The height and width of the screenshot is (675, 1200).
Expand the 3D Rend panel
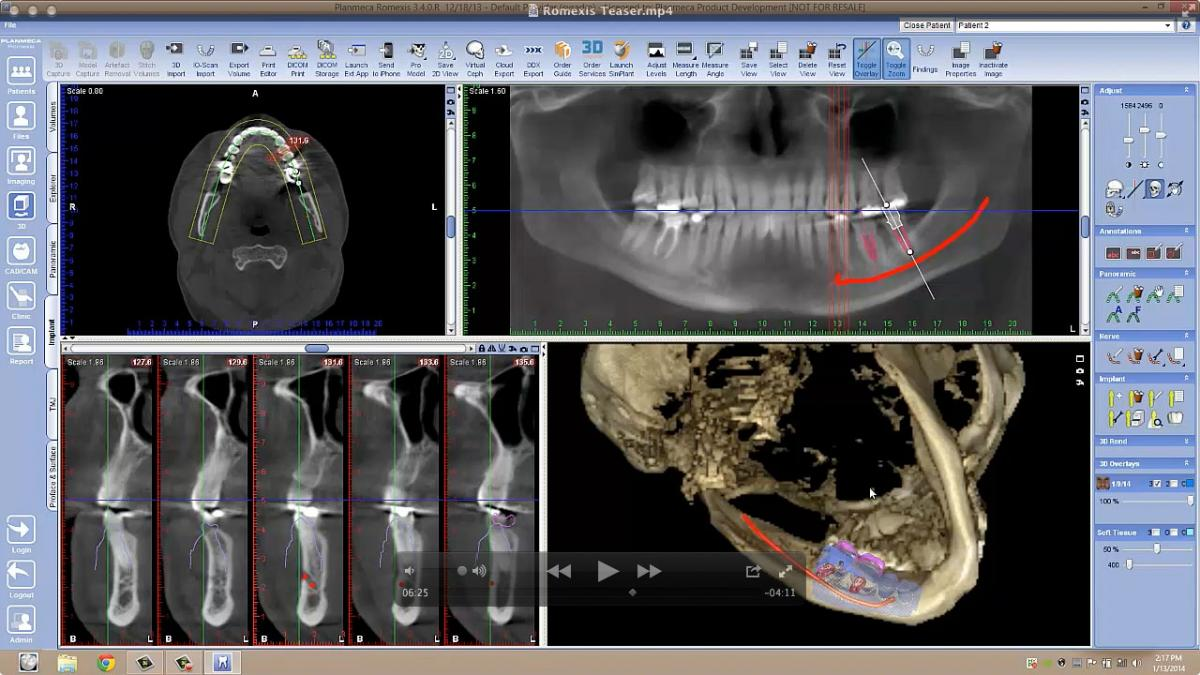tap(1187, 441)
